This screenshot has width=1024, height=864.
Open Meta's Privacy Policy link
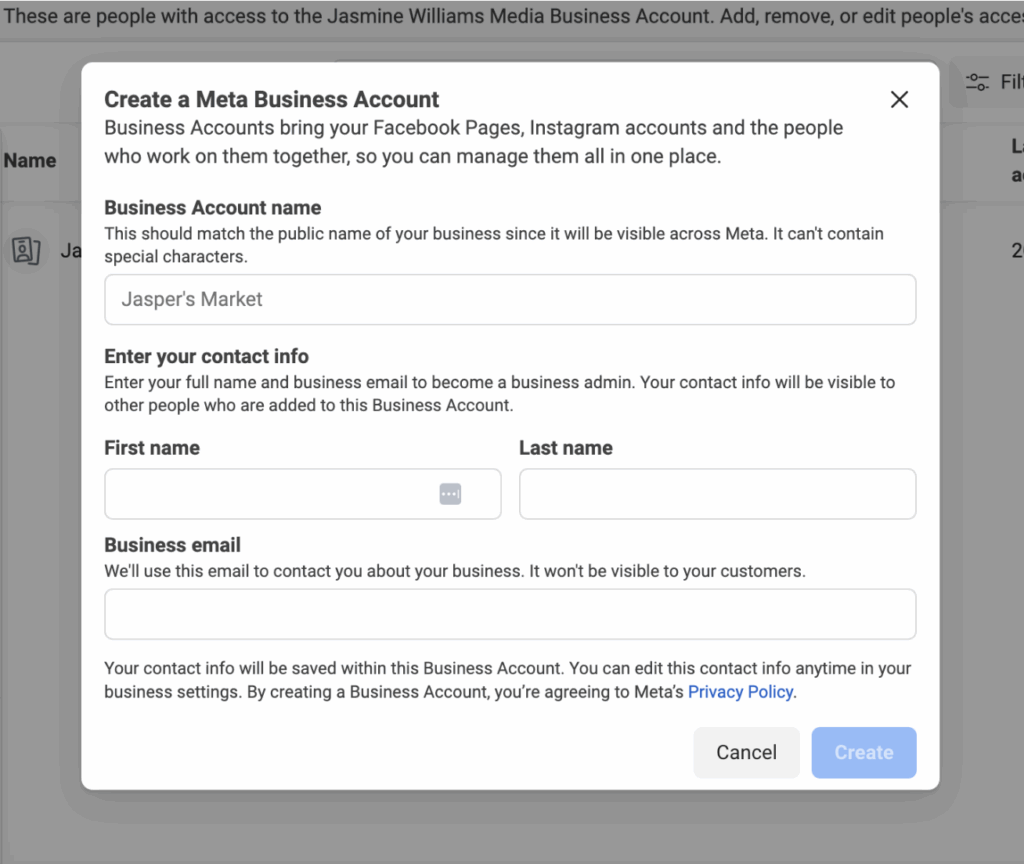click(741, 692)
